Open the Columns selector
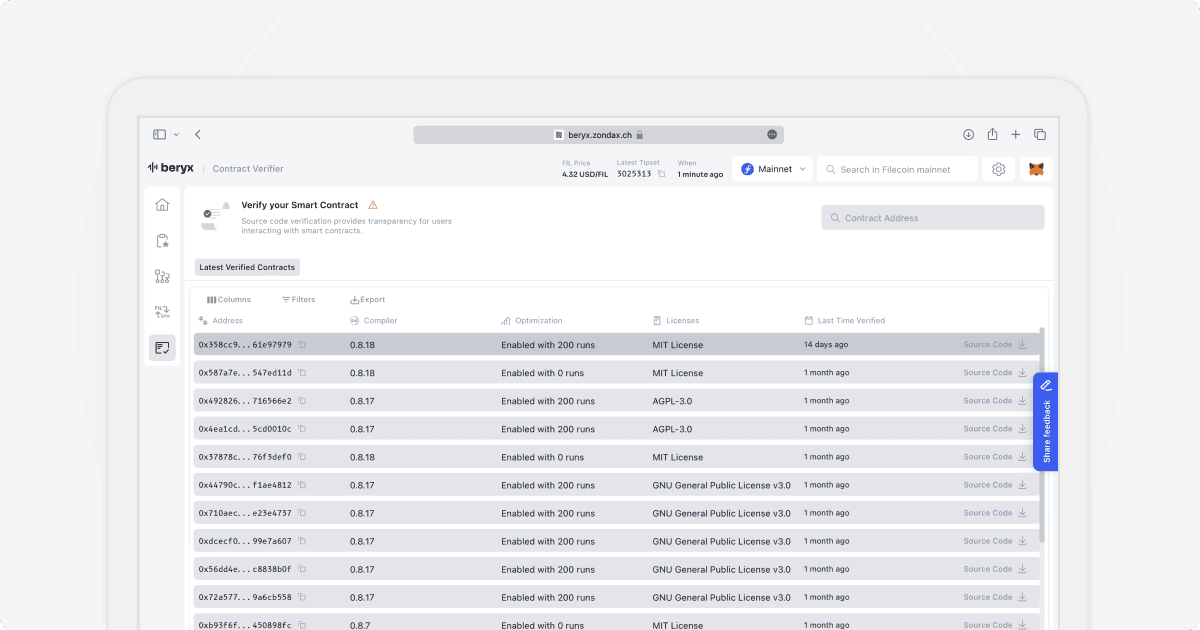Viewport: 1200px width, 630px height. coord(229,299)
